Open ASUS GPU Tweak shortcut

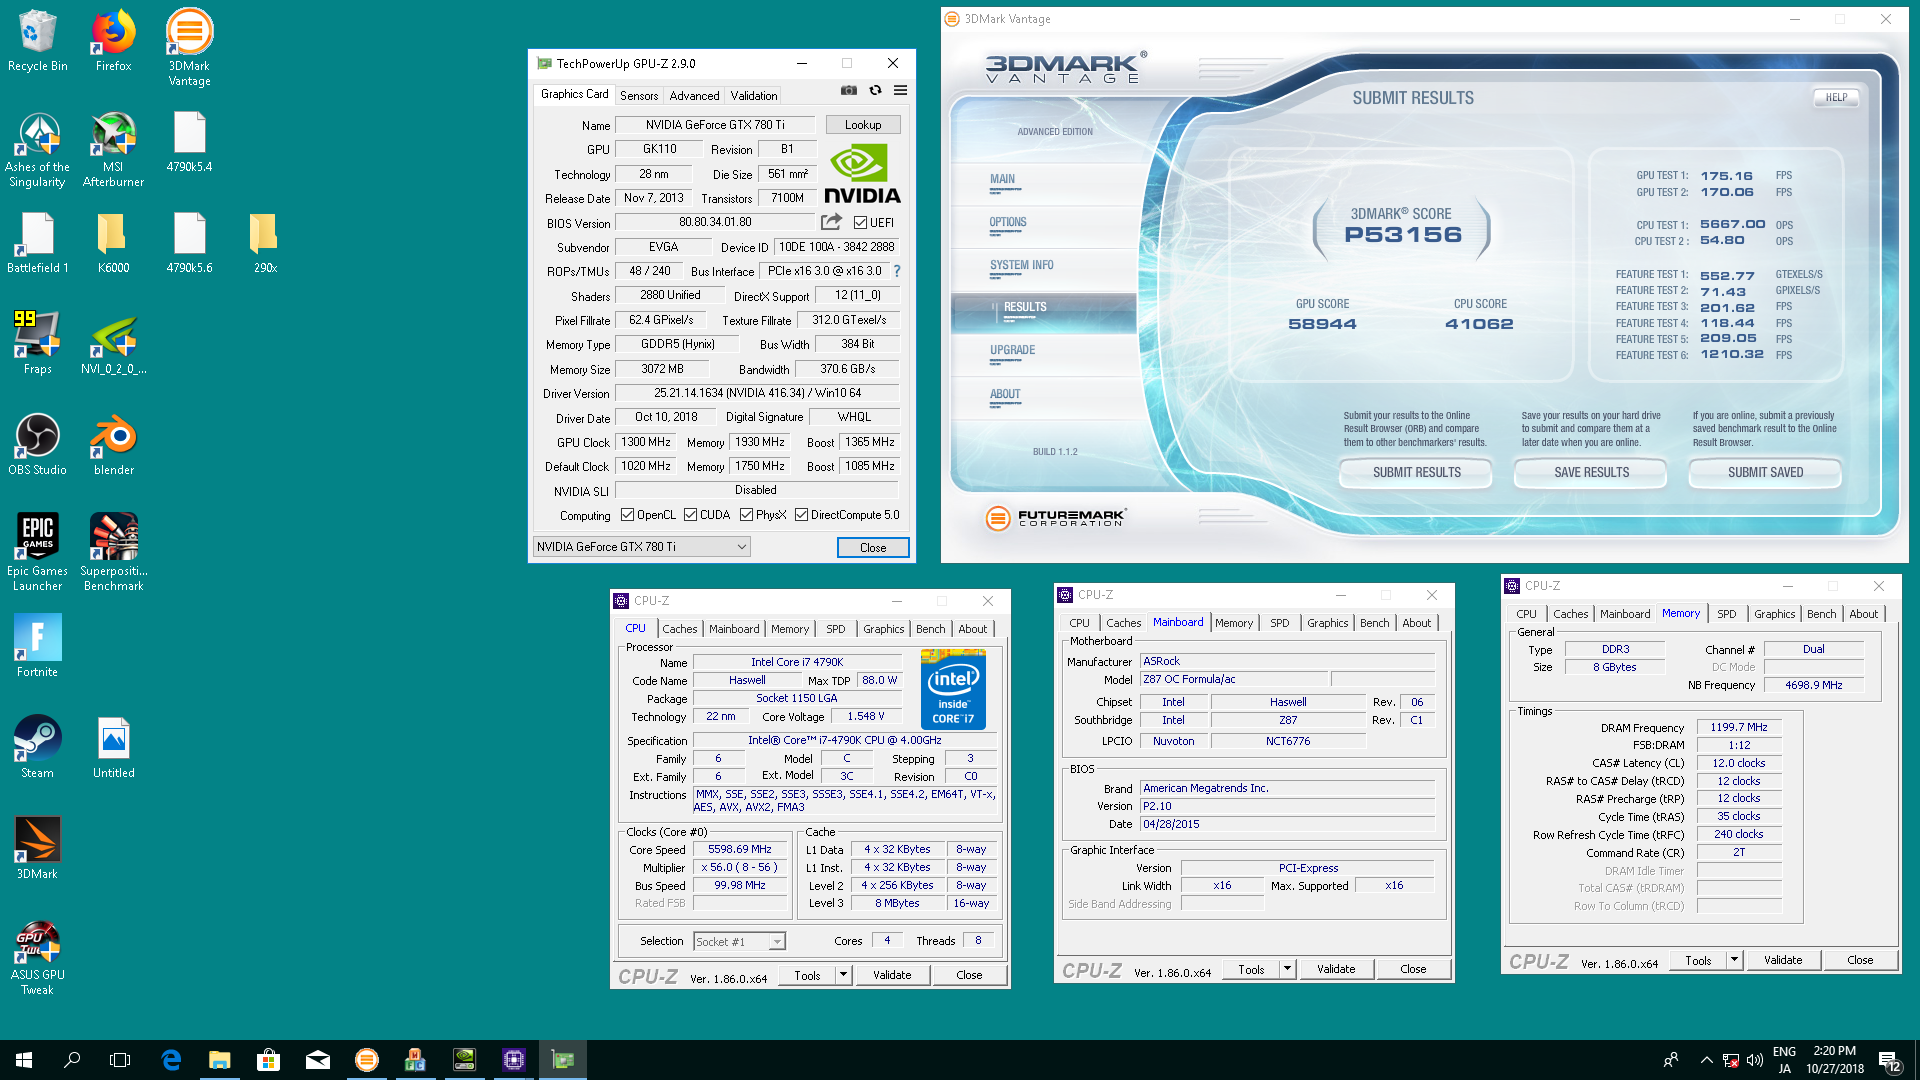37,957
